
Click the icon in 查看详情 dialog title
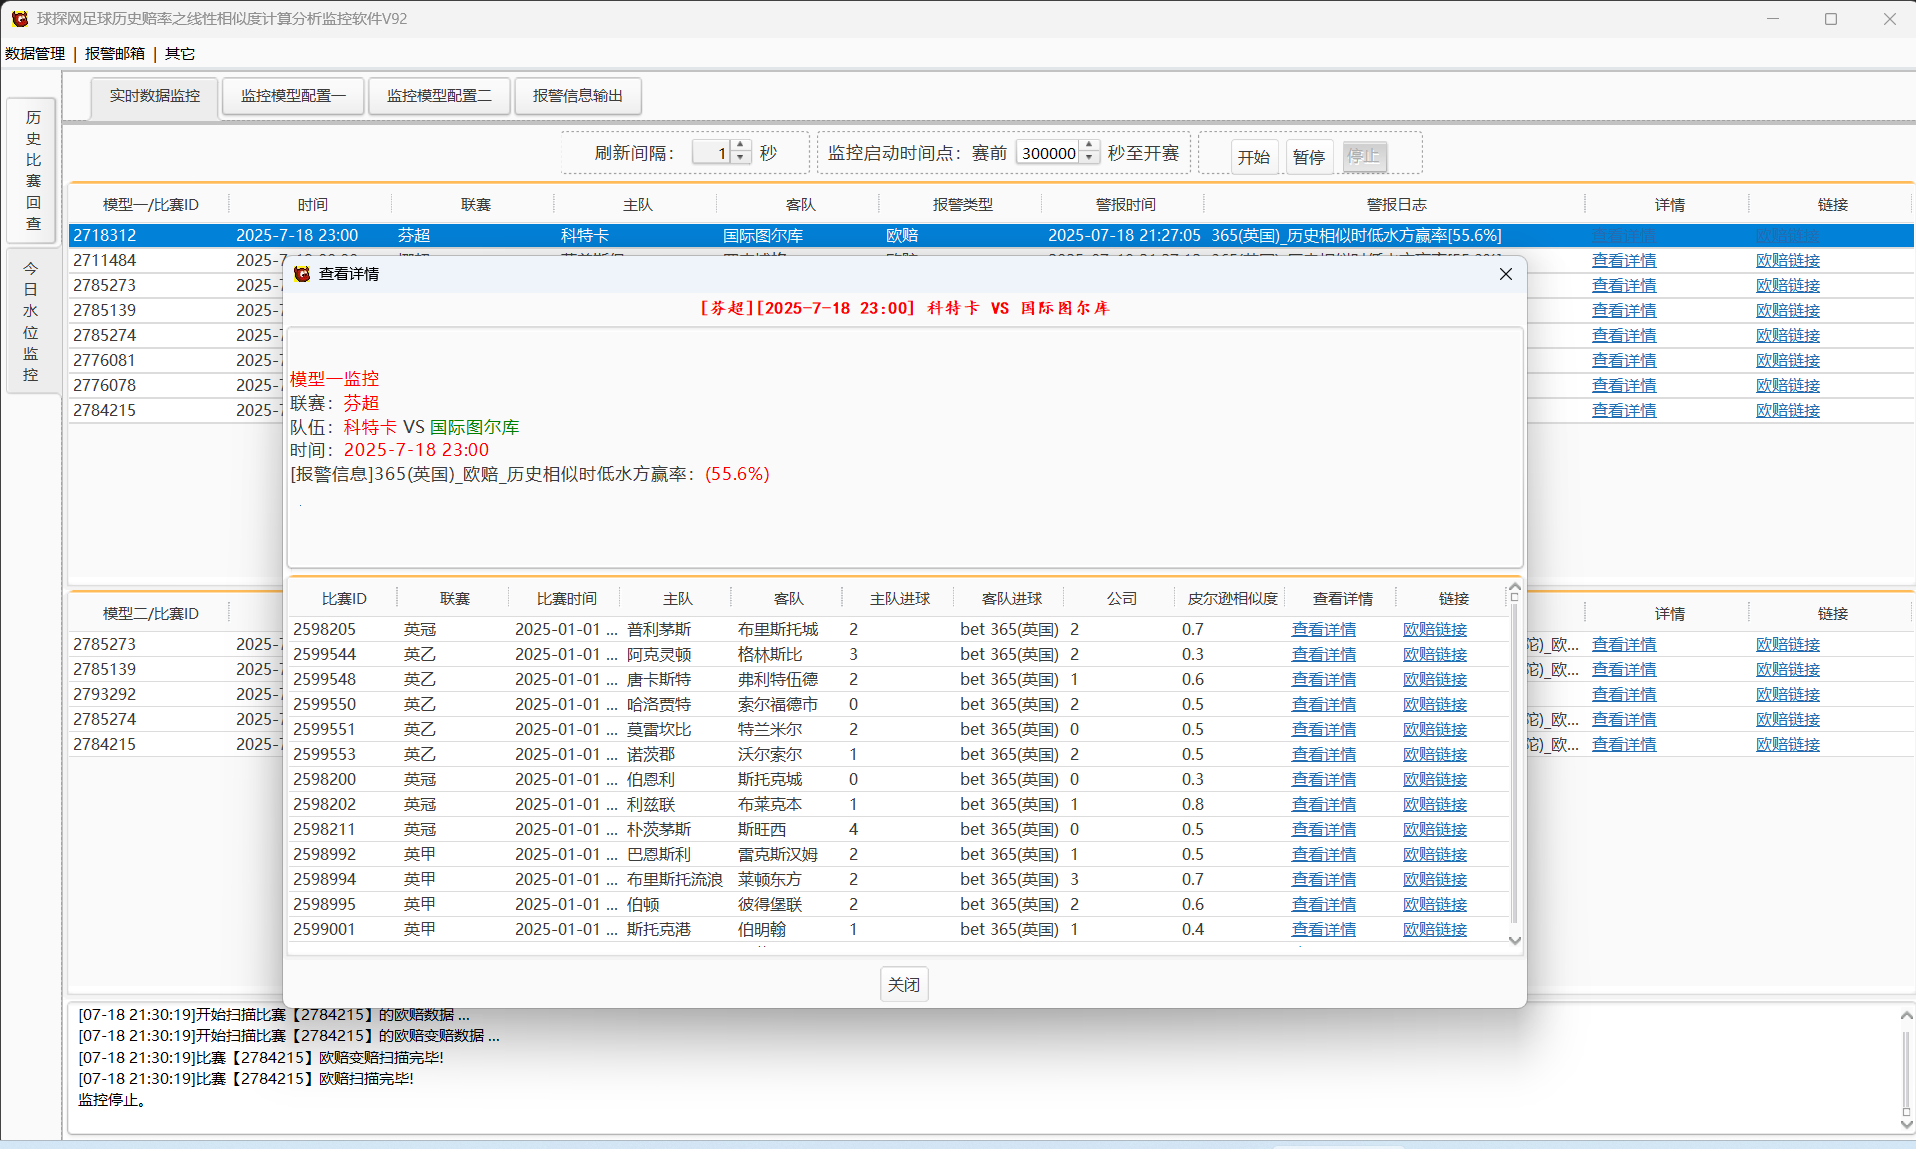302,274
